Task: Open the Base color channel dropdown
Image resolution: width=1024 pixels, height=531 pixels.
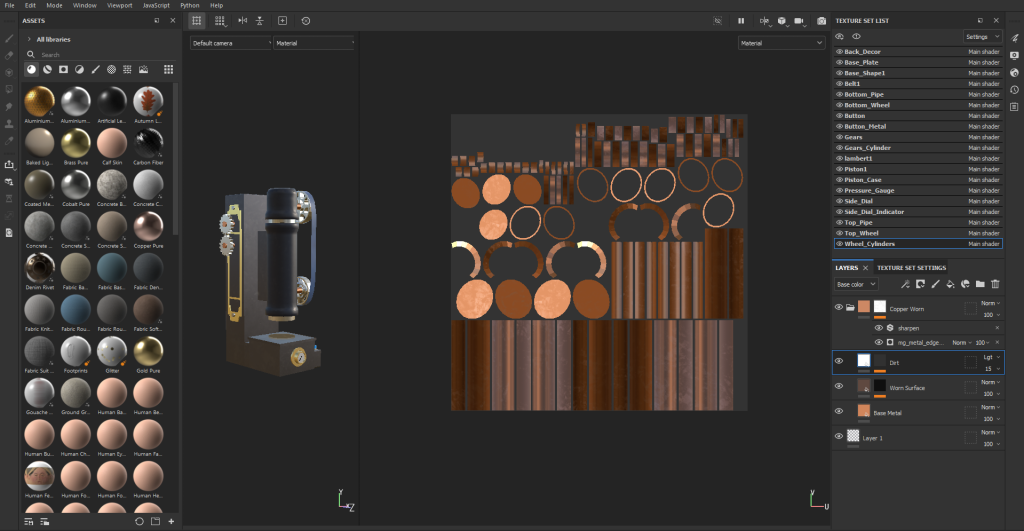Action: click(857, 284)
